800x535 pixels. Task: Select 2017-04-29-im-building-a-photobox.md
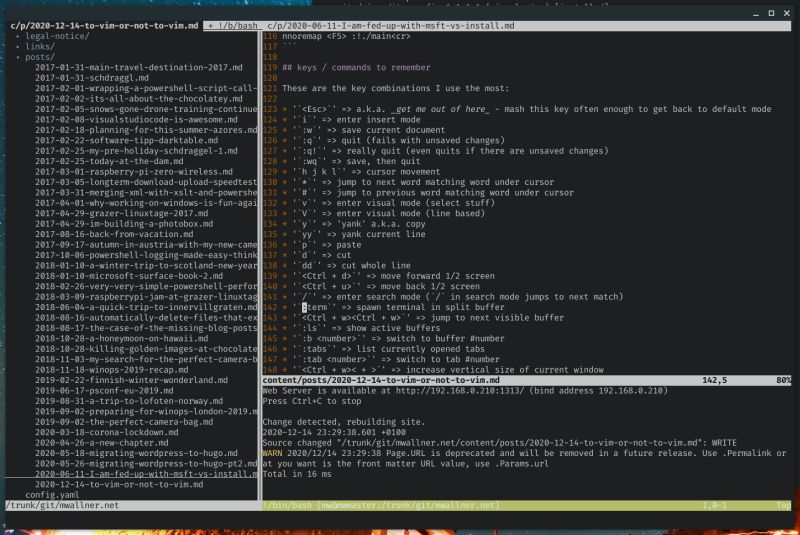pos(124,224)
